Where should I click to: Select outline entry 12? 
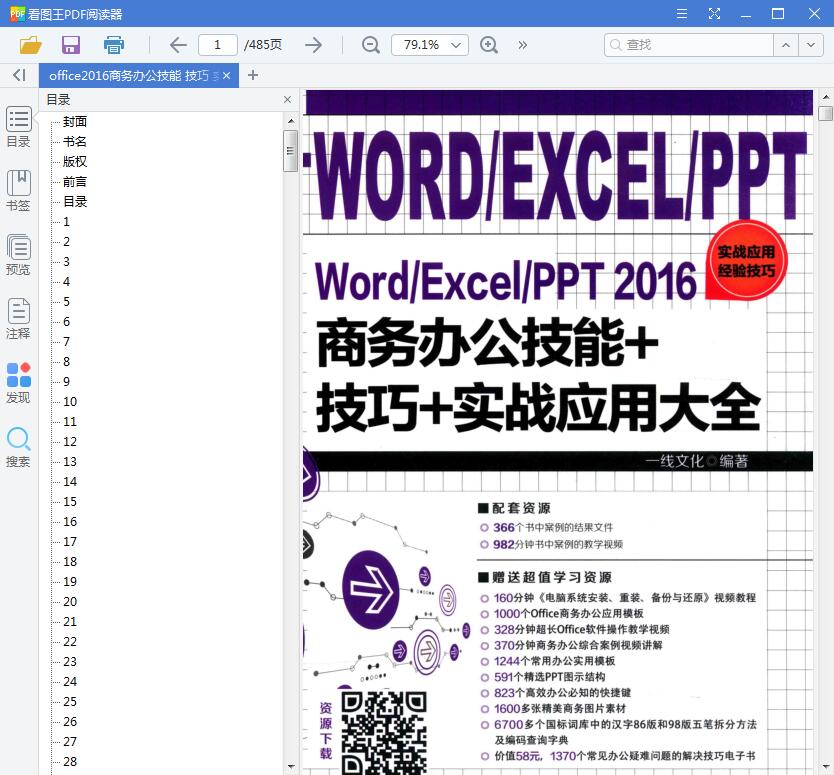click(x=70, y=441)
